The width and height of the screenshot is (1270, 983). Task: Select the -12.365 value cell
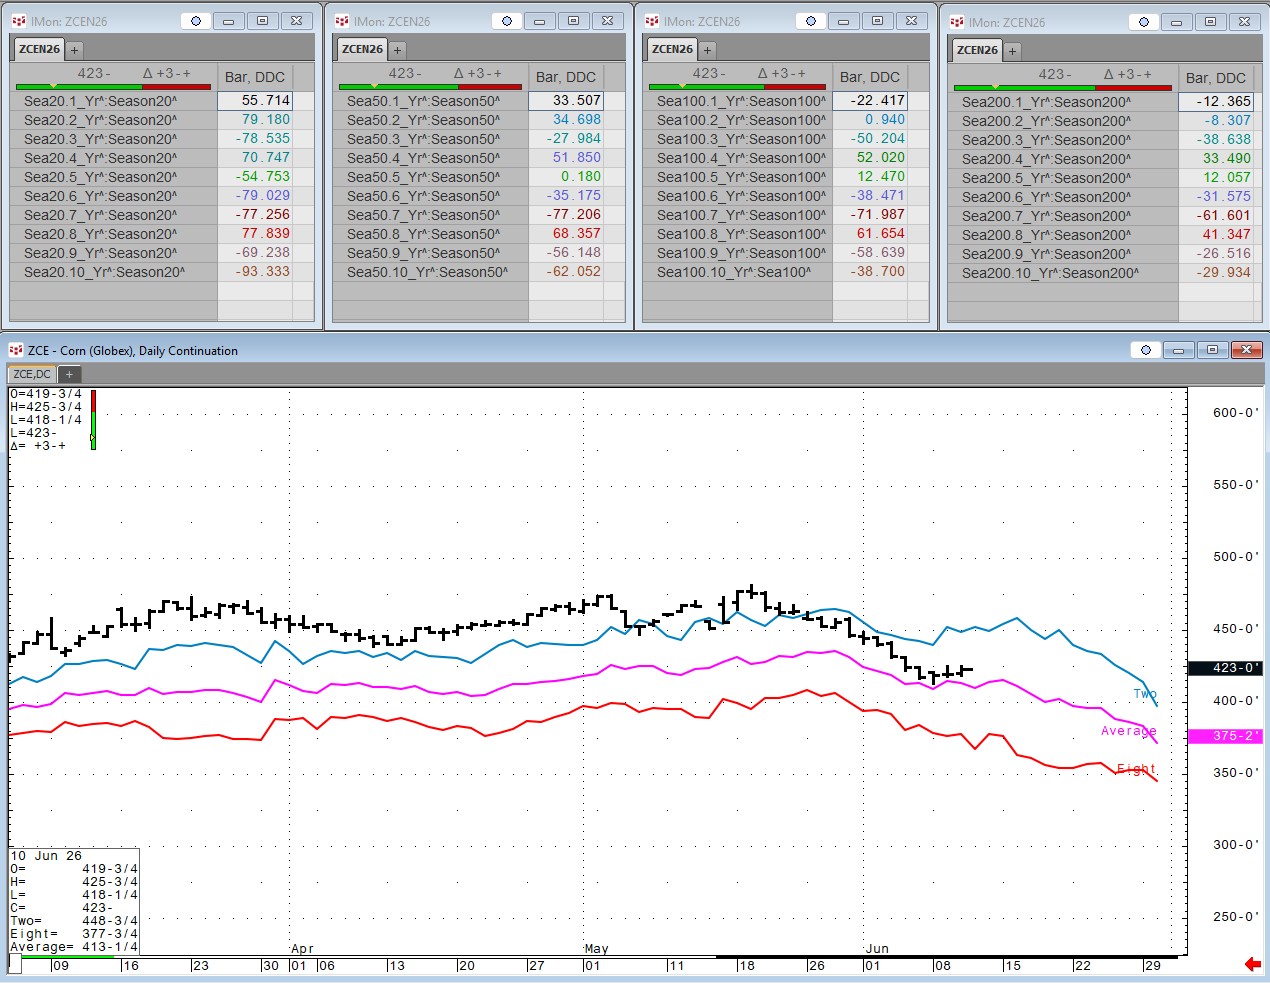click(x=1216, y=102)
